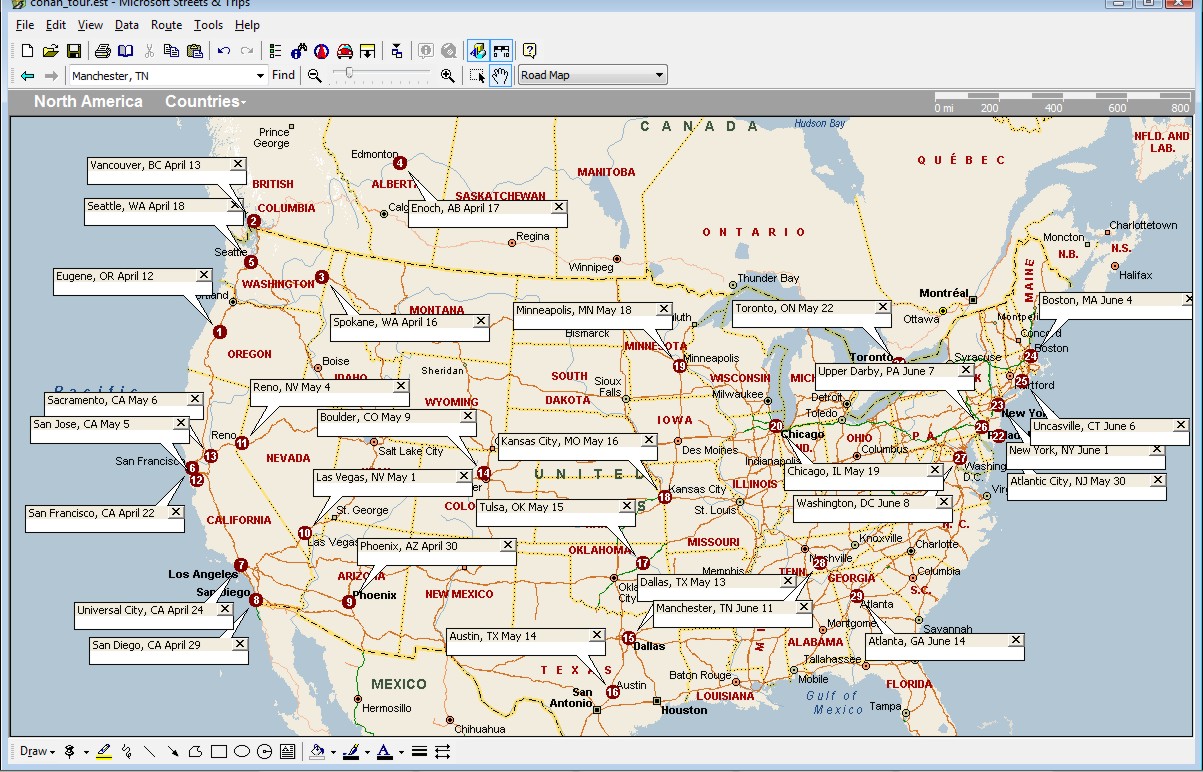
Task: Expand the fill color dropdown arrow
Action: pyautogui.click(x=334, y=752)
